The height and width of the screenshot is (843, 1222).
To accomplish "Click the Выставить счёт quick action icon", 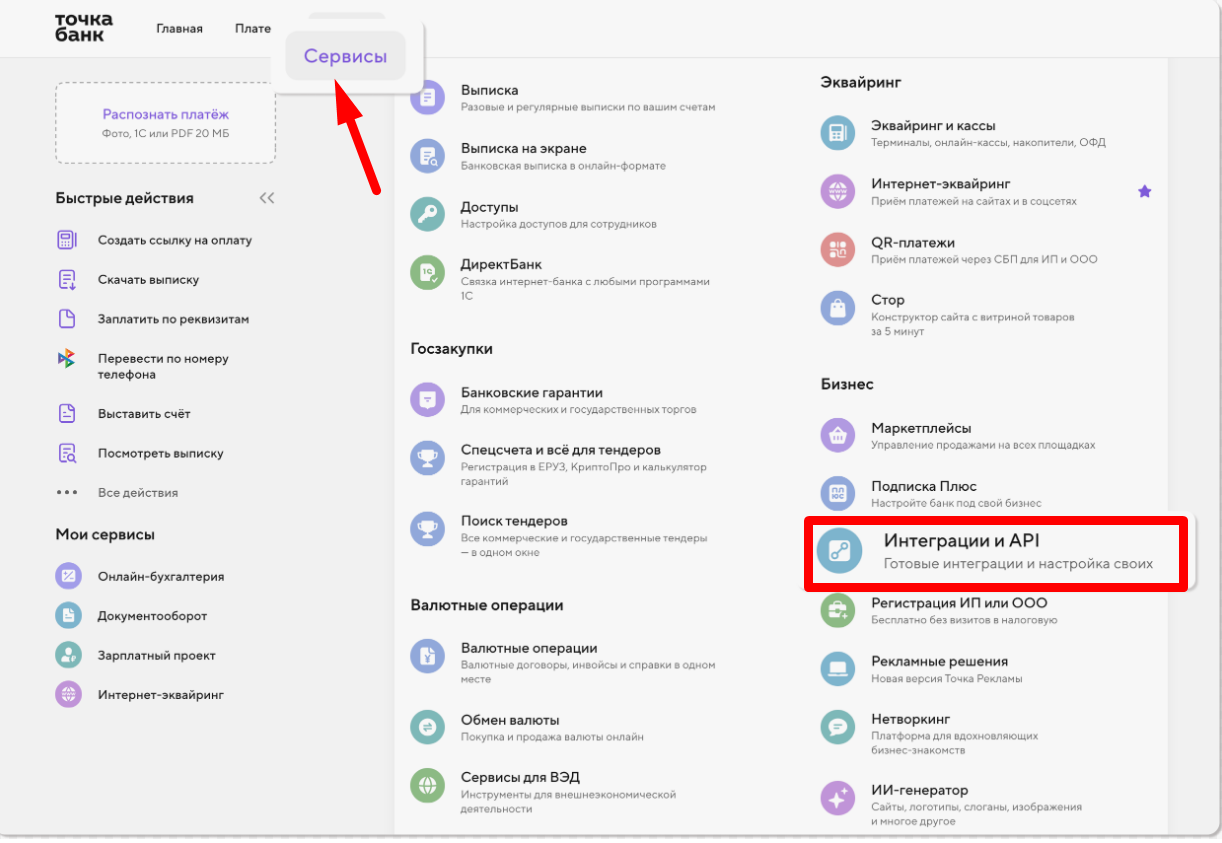I will [x=67, y=413].
